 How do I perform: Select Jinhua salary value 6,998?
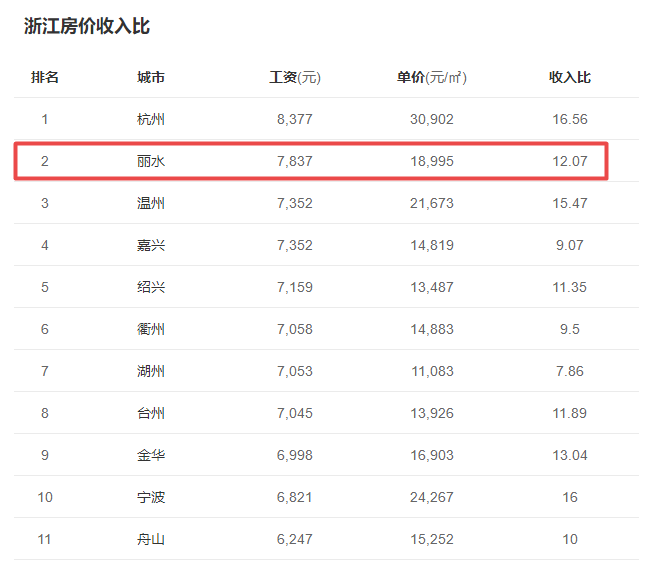click(x=295, y=455)
